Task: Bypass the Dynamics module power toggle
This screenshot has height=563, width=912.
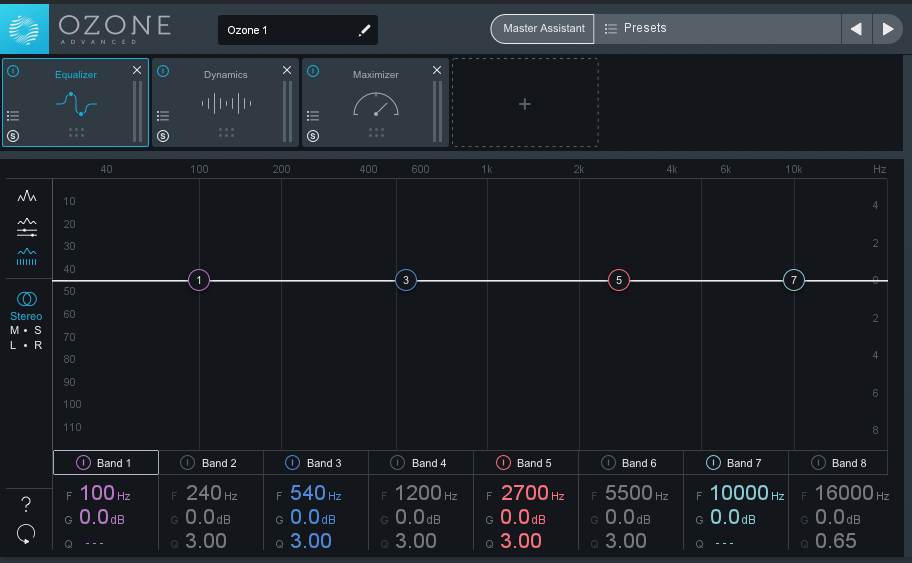Action: 163,71
